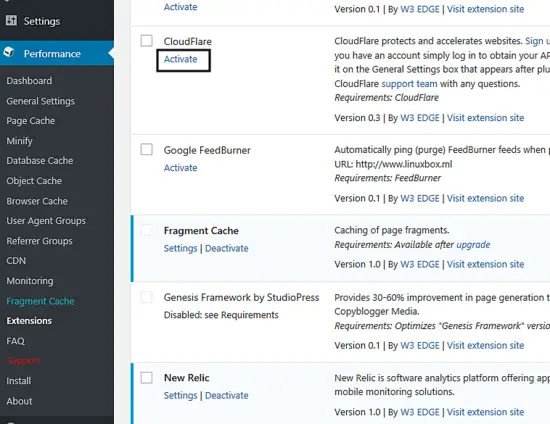The height and width of the screenshot is (424, 550).
Task: Click 'Requirements: CloudFlare' text
Action: [387, 97]
